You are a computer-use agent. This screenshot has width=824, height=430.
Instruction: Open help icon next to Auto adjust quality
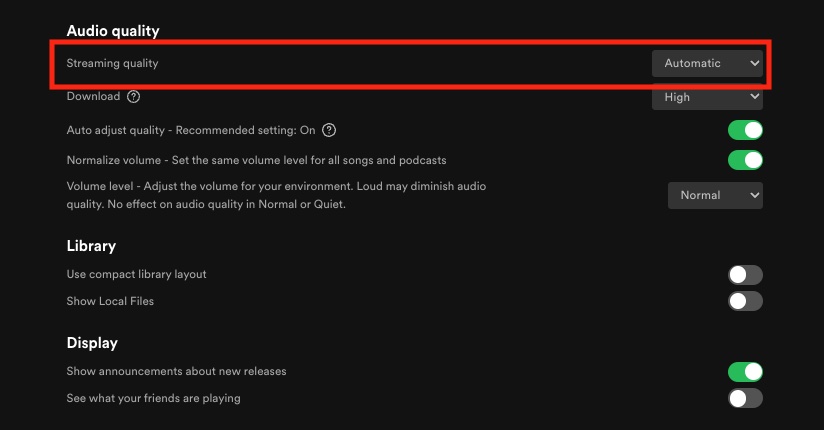[329, 130]
